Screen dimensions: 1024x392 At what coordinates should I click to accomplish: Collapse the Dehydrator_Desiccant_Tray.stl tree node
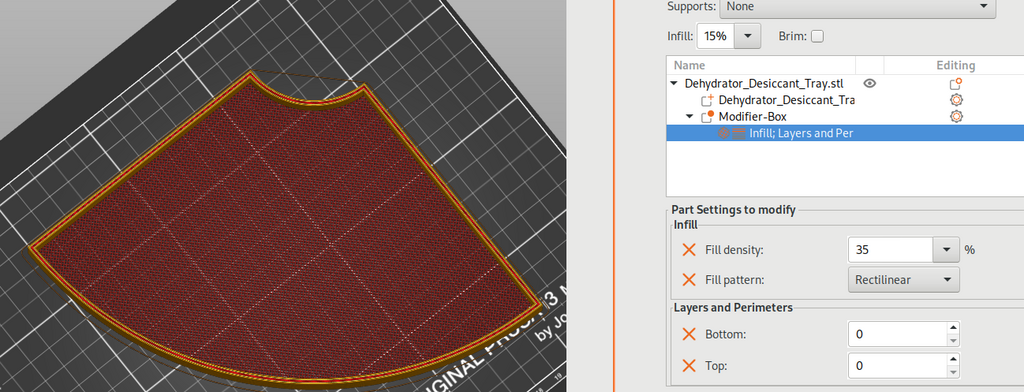tap(674, 84)
